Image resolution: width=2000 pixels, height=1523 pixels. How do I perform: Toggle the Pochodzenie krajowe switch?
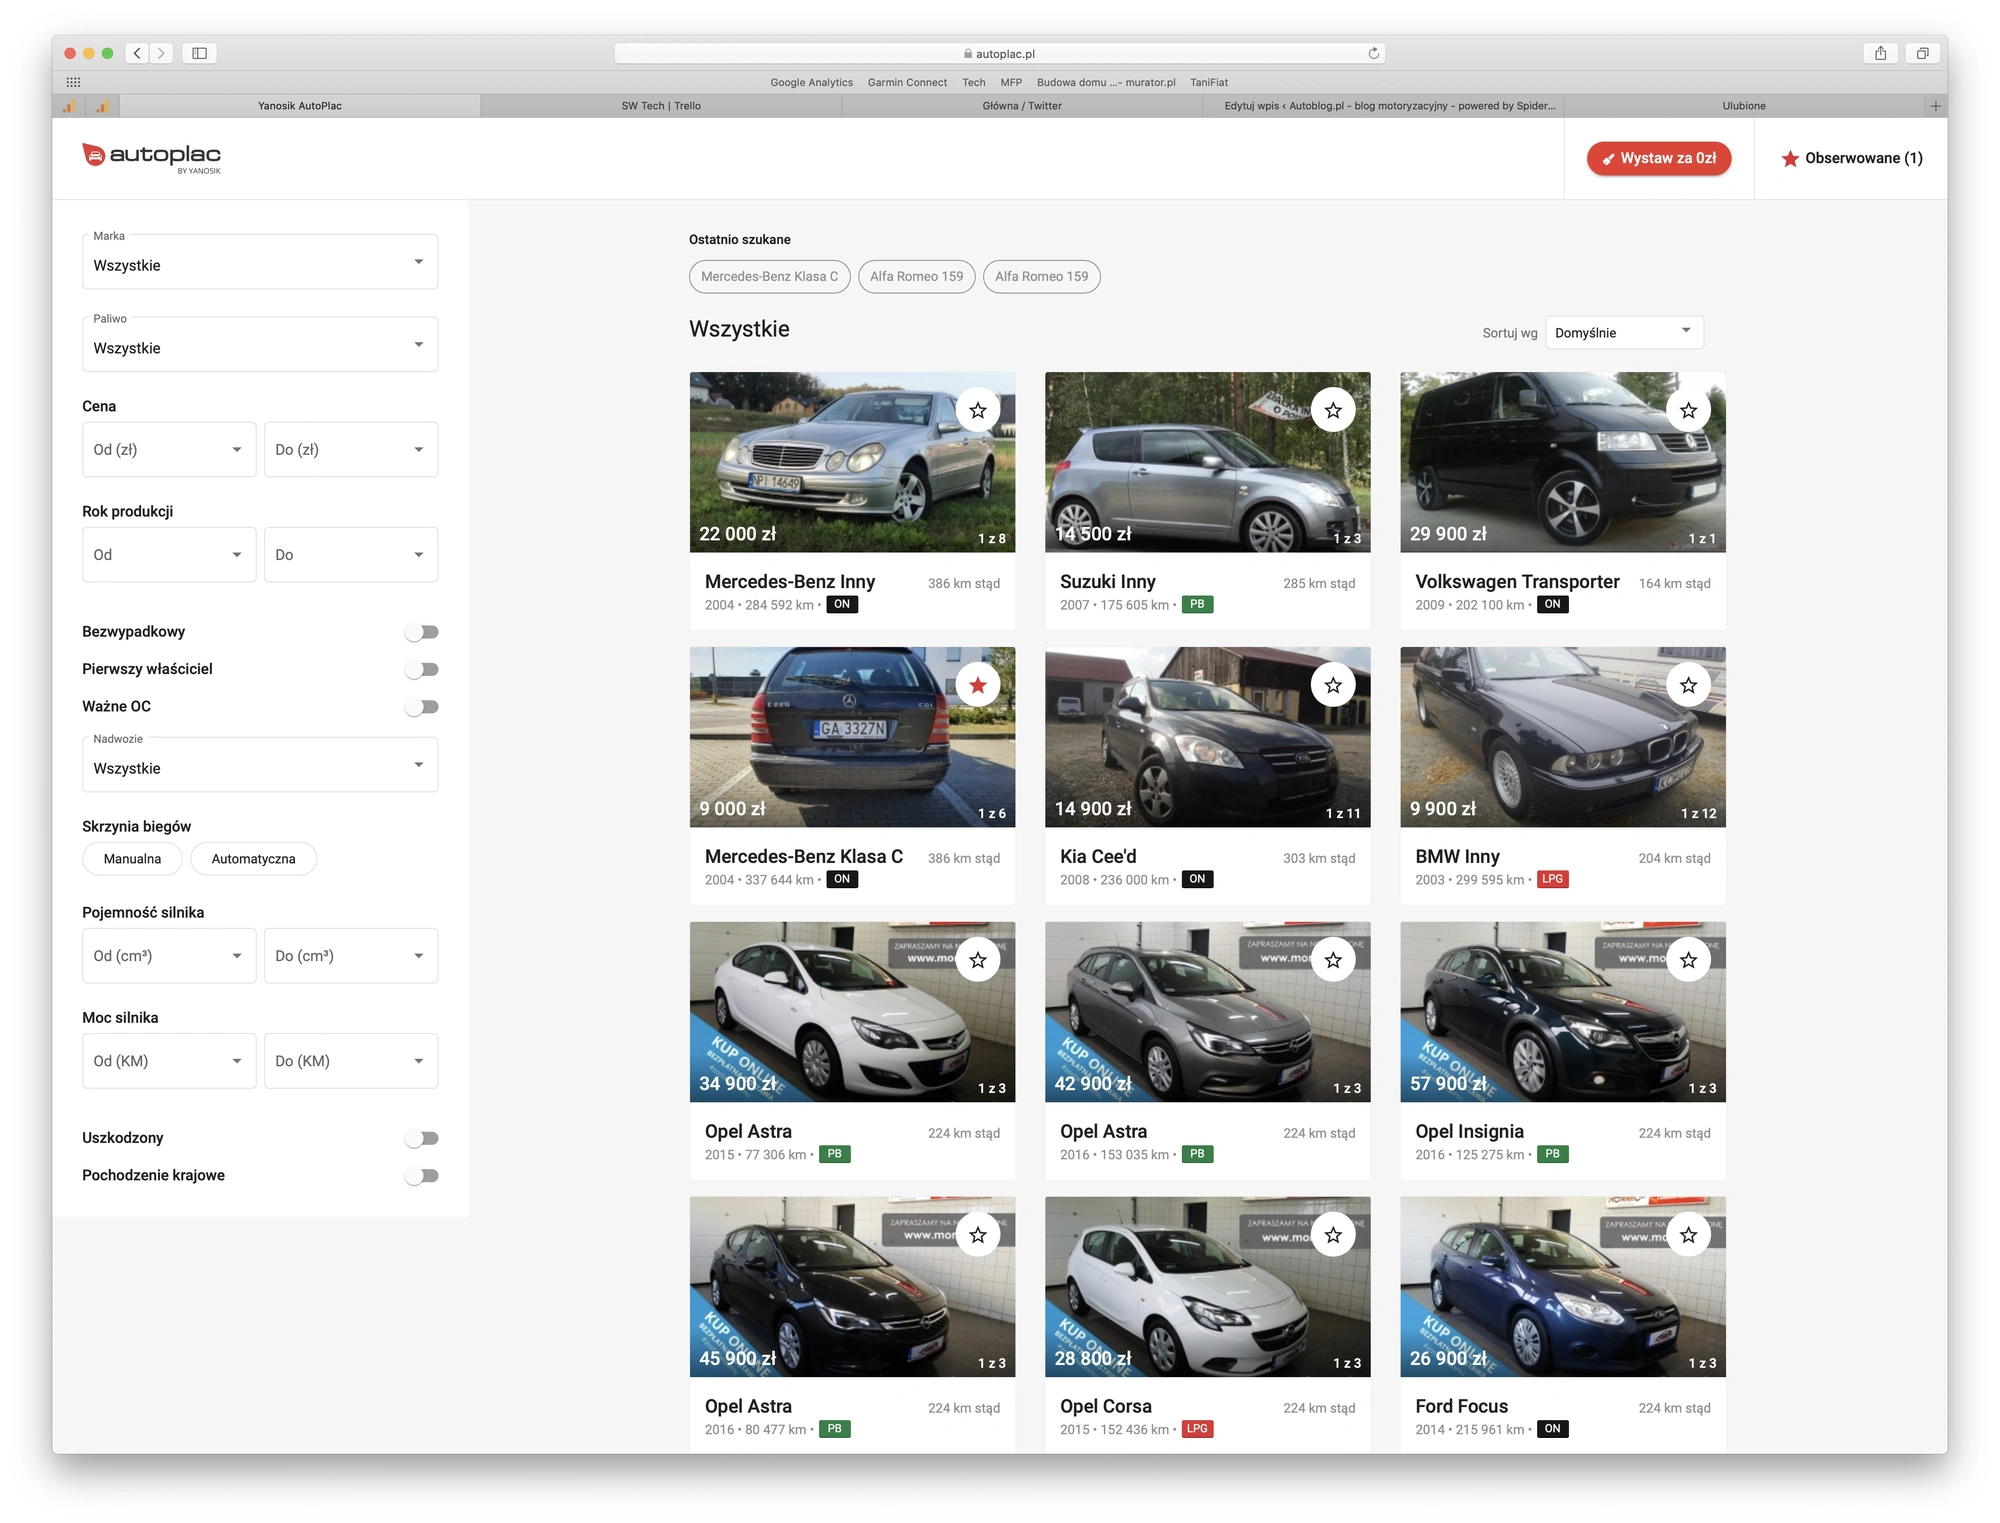pos(422,1176)
